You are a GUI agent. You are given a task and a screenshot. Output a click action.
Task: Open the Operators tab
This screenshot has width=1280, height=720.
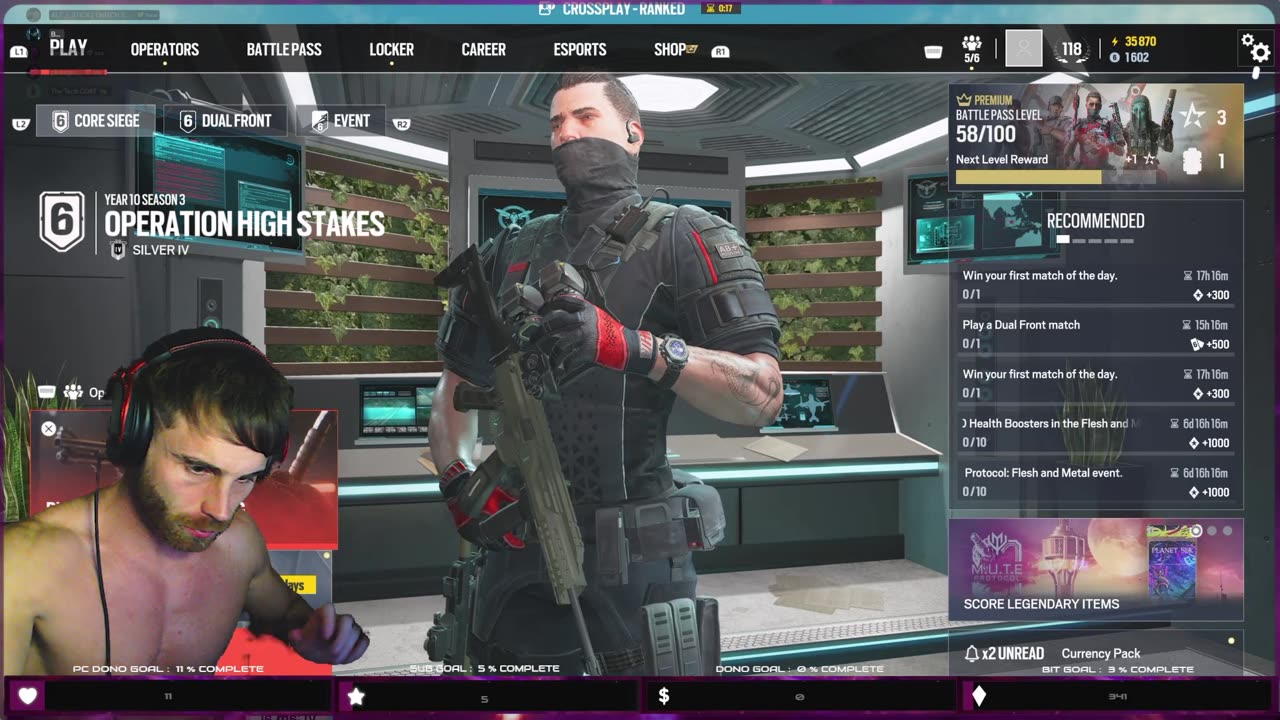[x=165, y=49]
